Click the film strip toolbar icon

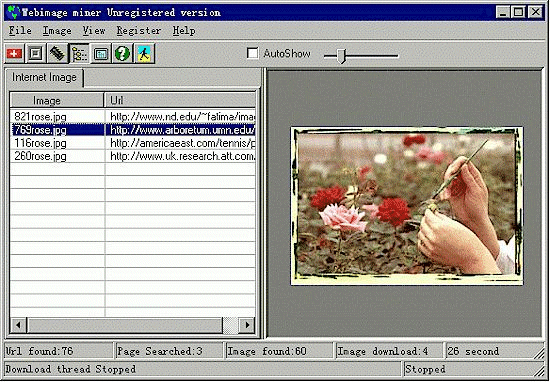(x=58, y=54)
